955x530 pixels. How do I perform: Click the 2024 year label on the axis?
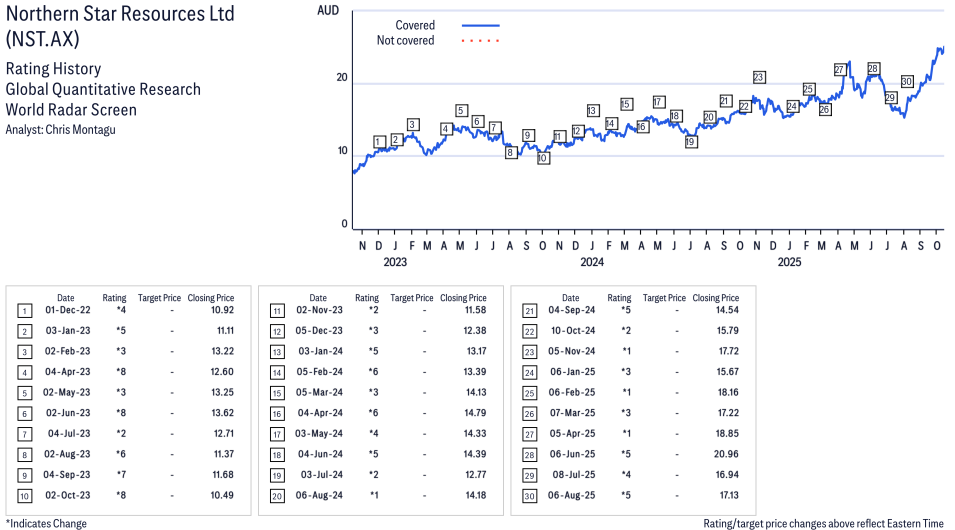(x=592, y=263)
